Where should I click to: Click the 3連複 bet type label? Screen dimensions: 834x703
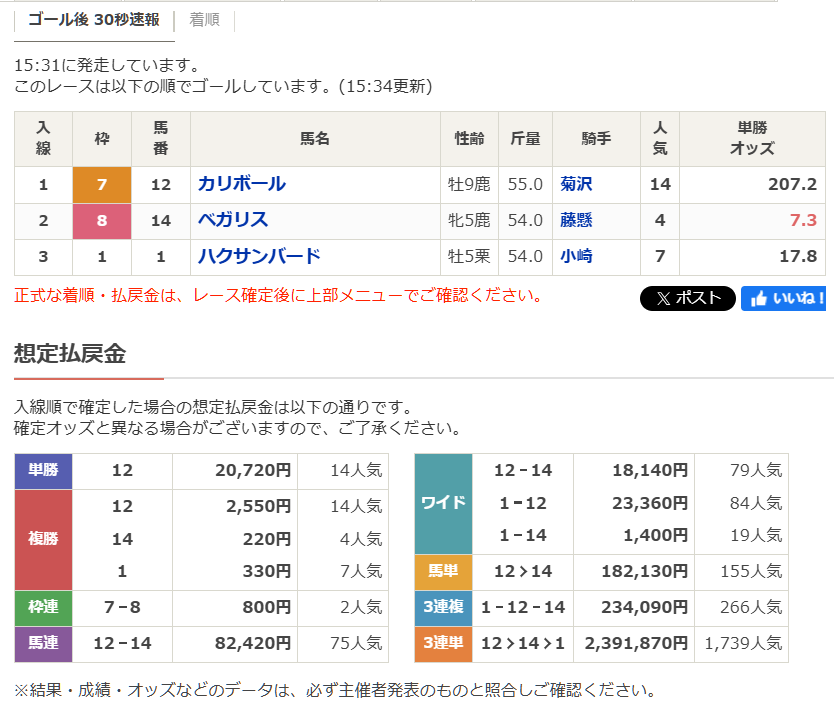coord(443,607)
